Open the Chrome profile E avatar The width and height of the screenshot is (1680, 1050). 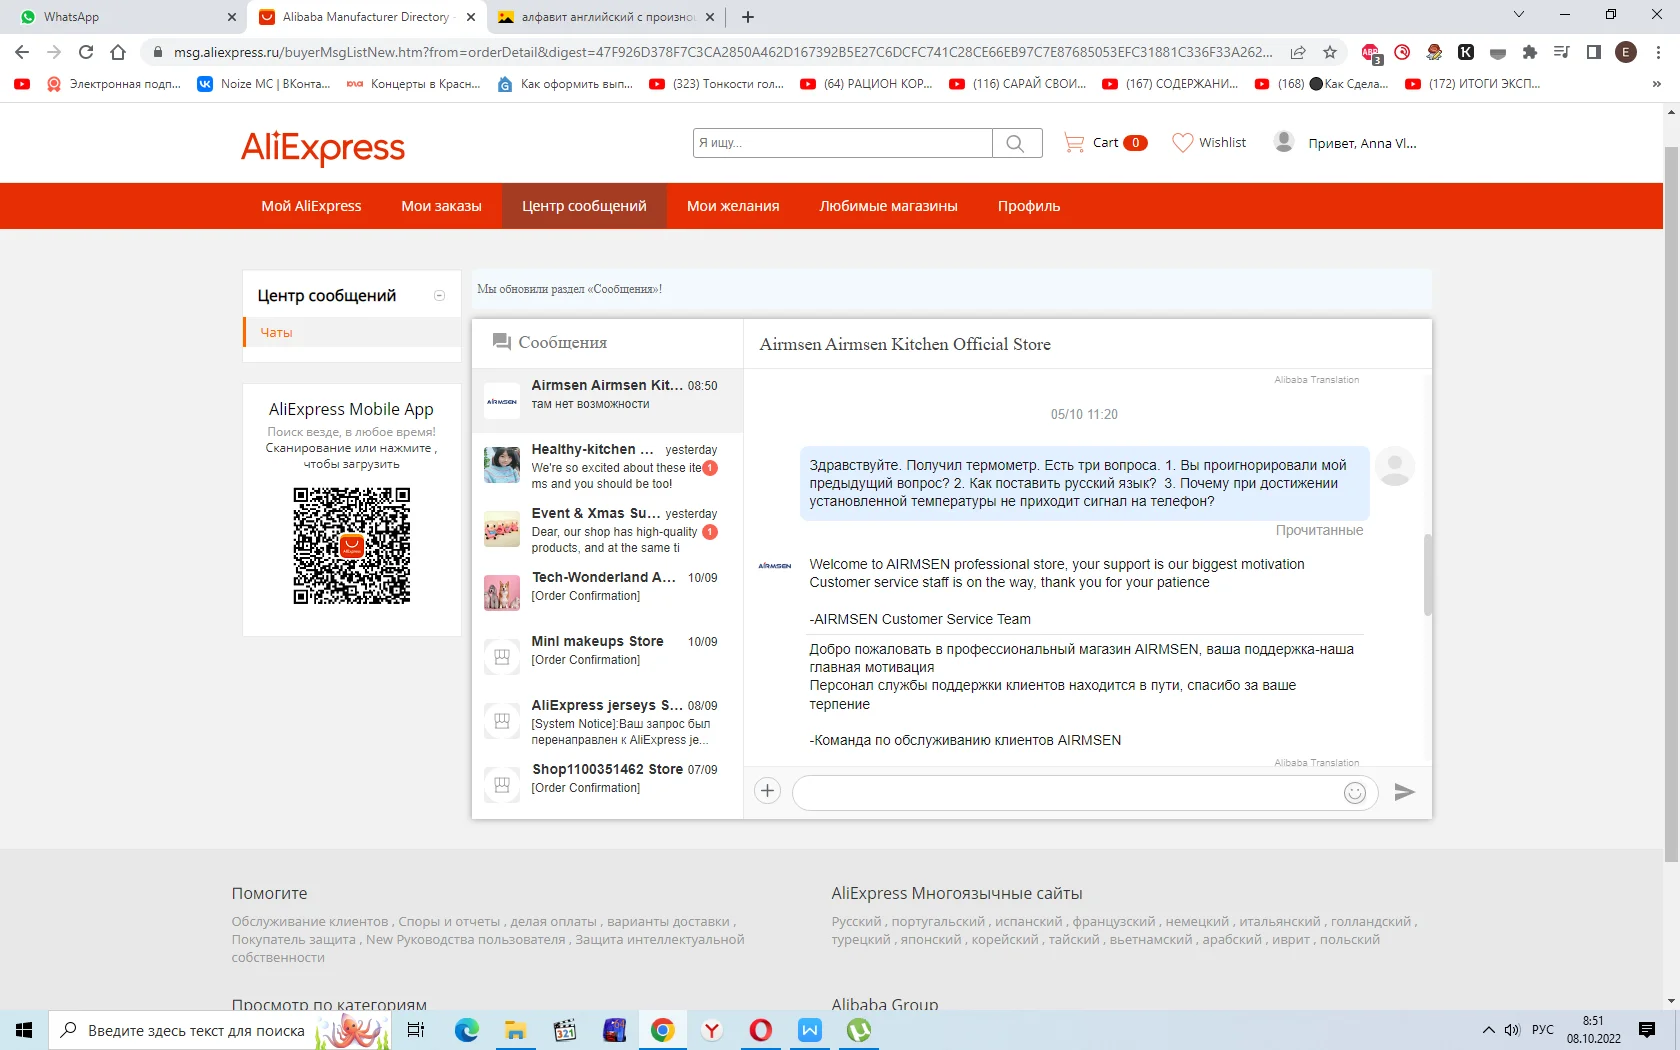[1626, 52]
